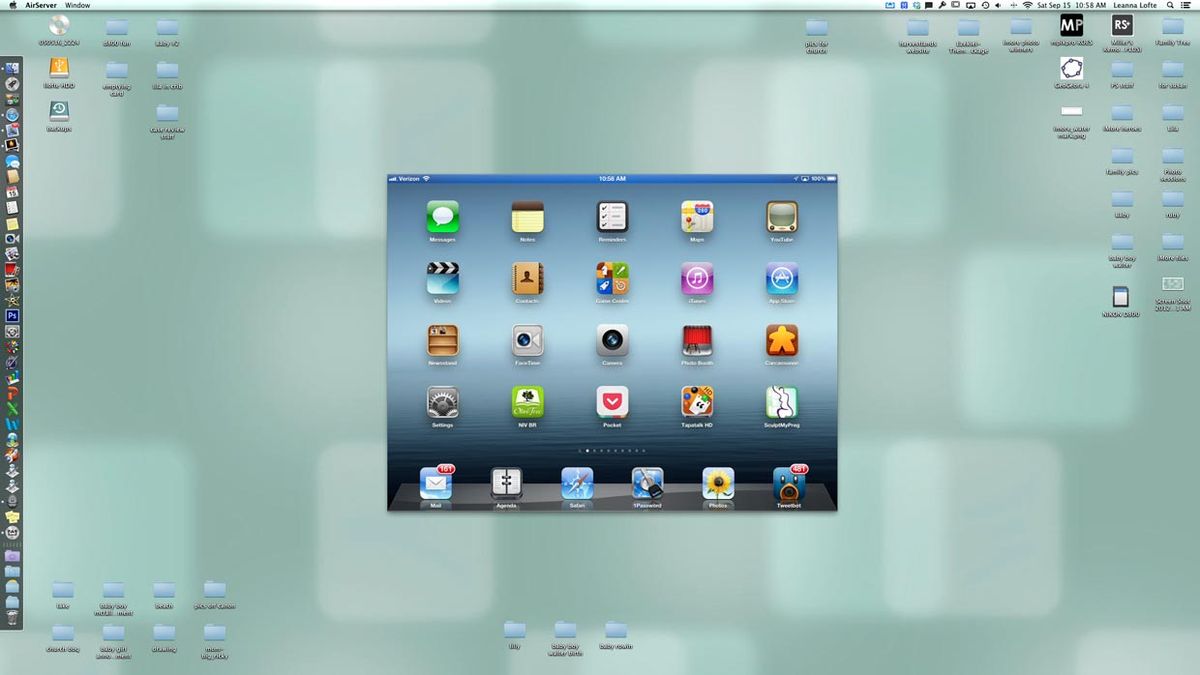This screenshot has height=675, width=1200.
Task: Launch the Tapatalk HD app
Action: pos(697,402)
